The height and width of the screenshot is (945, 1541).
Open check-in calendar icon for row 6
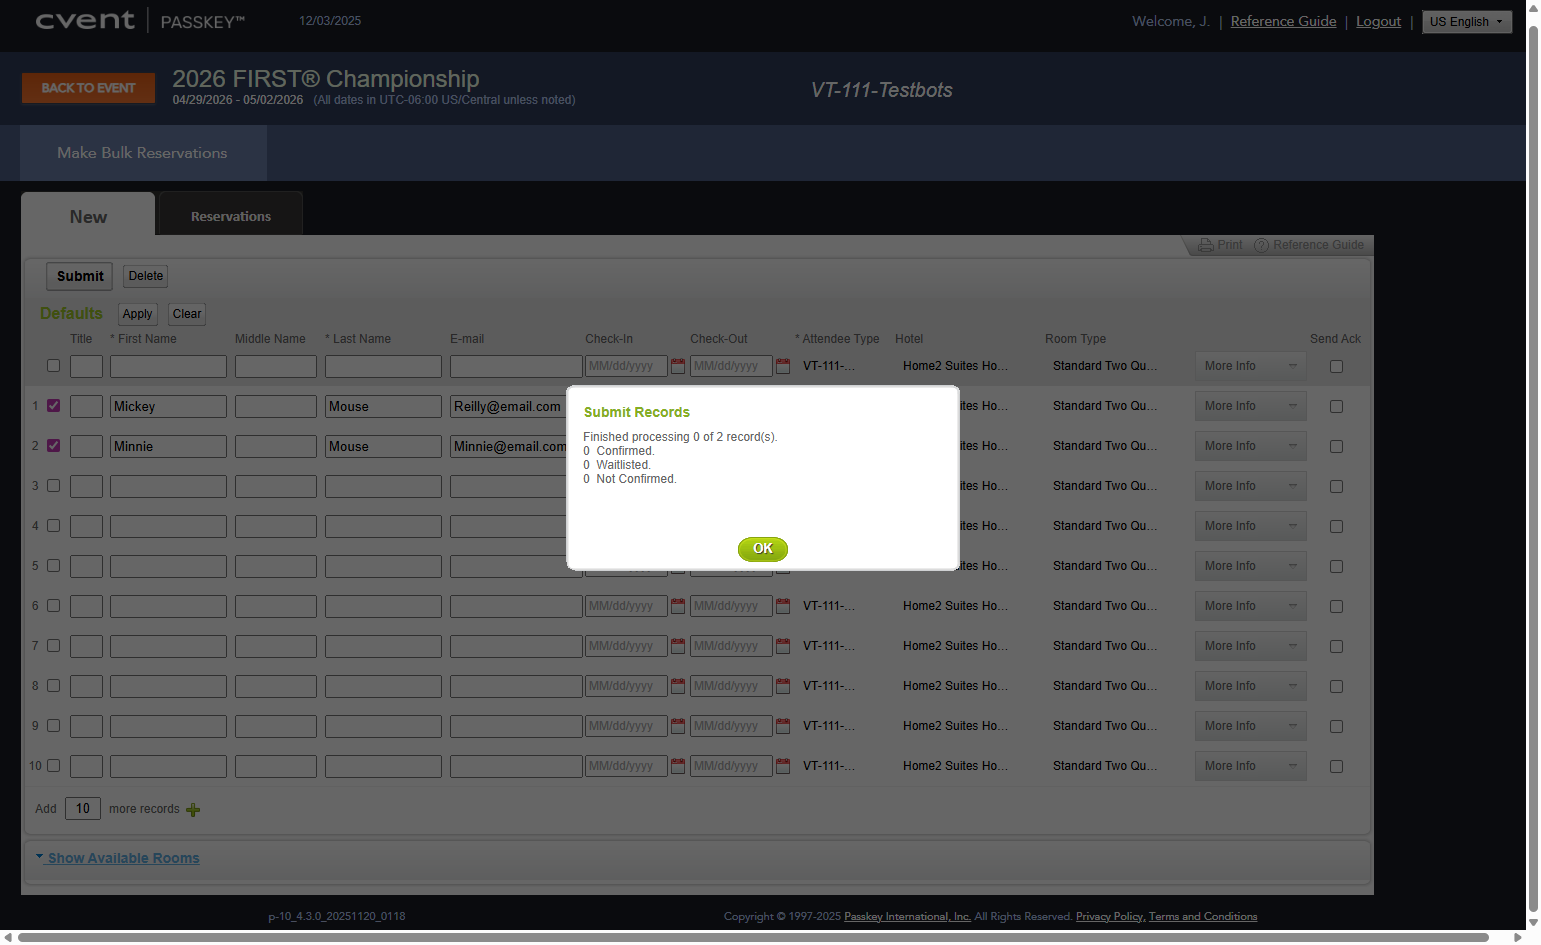click(x=678, y=606)
